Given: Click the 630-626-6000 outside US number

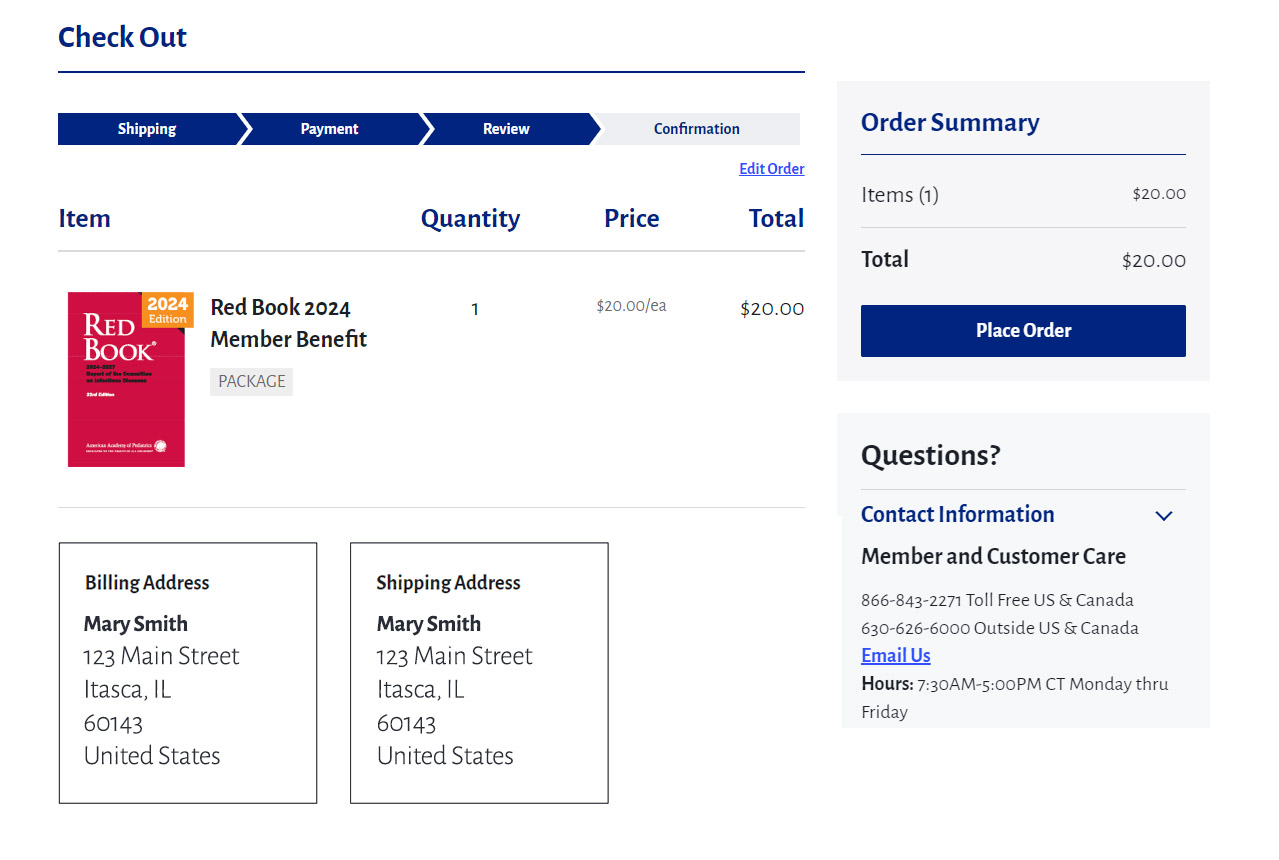Looking at the screenshot, I should [x=915, y=628].
